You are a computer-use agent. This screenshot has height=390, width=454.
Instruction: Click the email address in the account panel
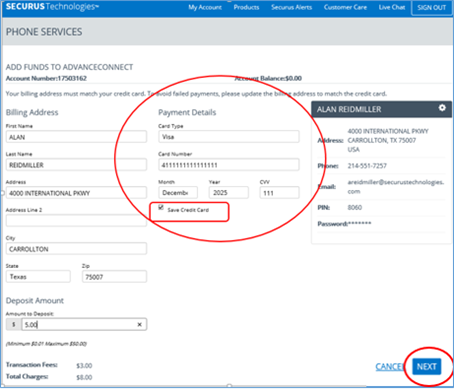tap(396, 187)
